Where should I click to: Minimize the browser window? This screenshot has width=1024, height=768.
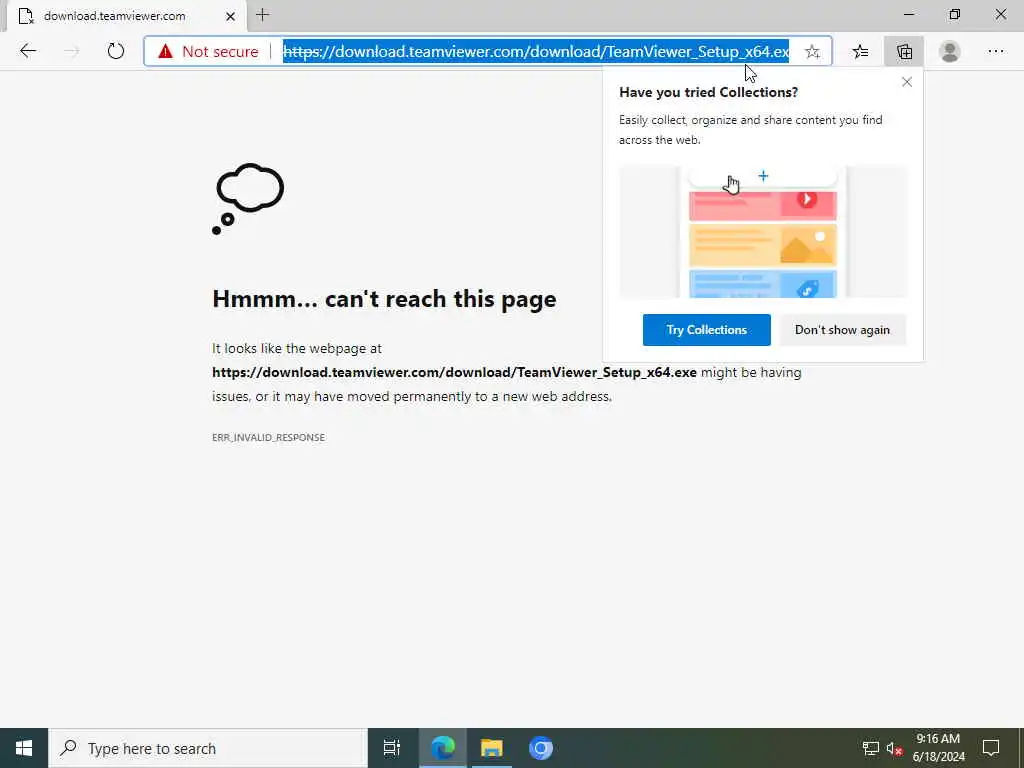pyautogui.click(x=909, y=14)
